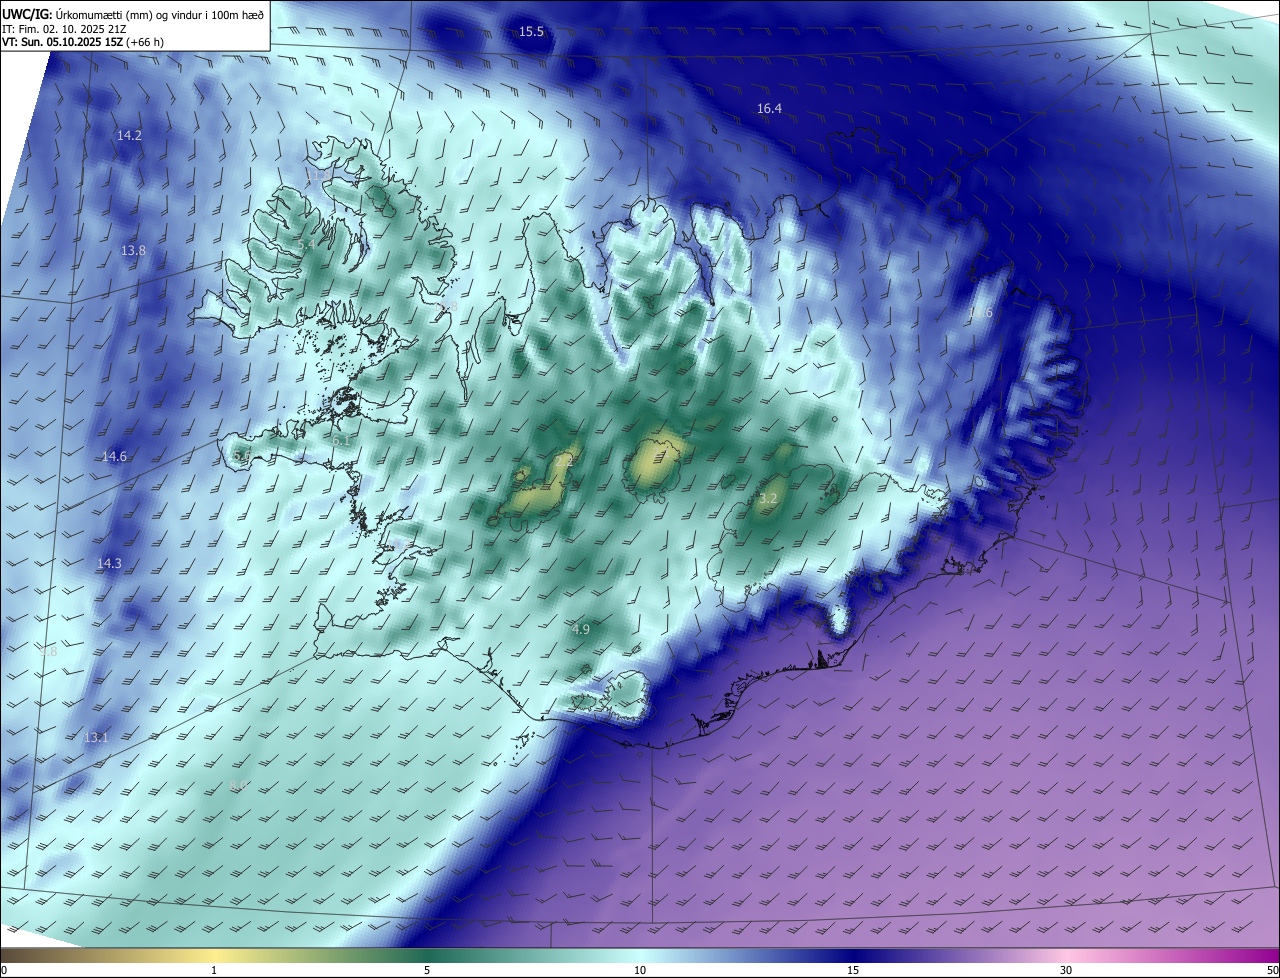1280x978 pixels.
Task: Click the legend tick labeled 50
Action: [x=1272, y=971]
